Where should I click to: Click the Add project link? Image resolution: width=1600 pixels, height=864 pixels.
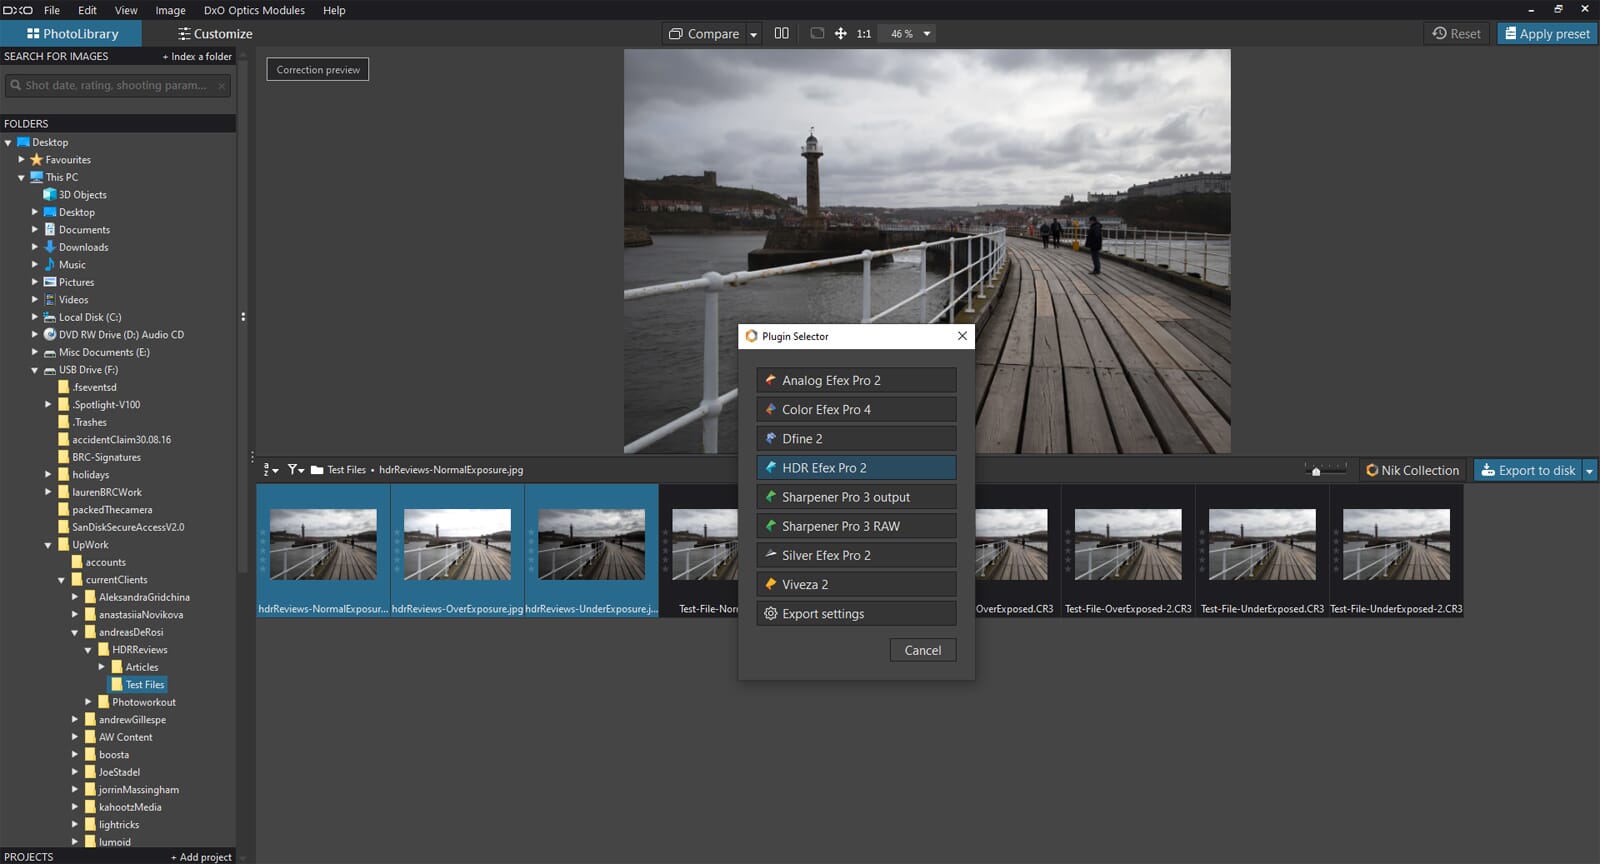[x=201, y=857]
